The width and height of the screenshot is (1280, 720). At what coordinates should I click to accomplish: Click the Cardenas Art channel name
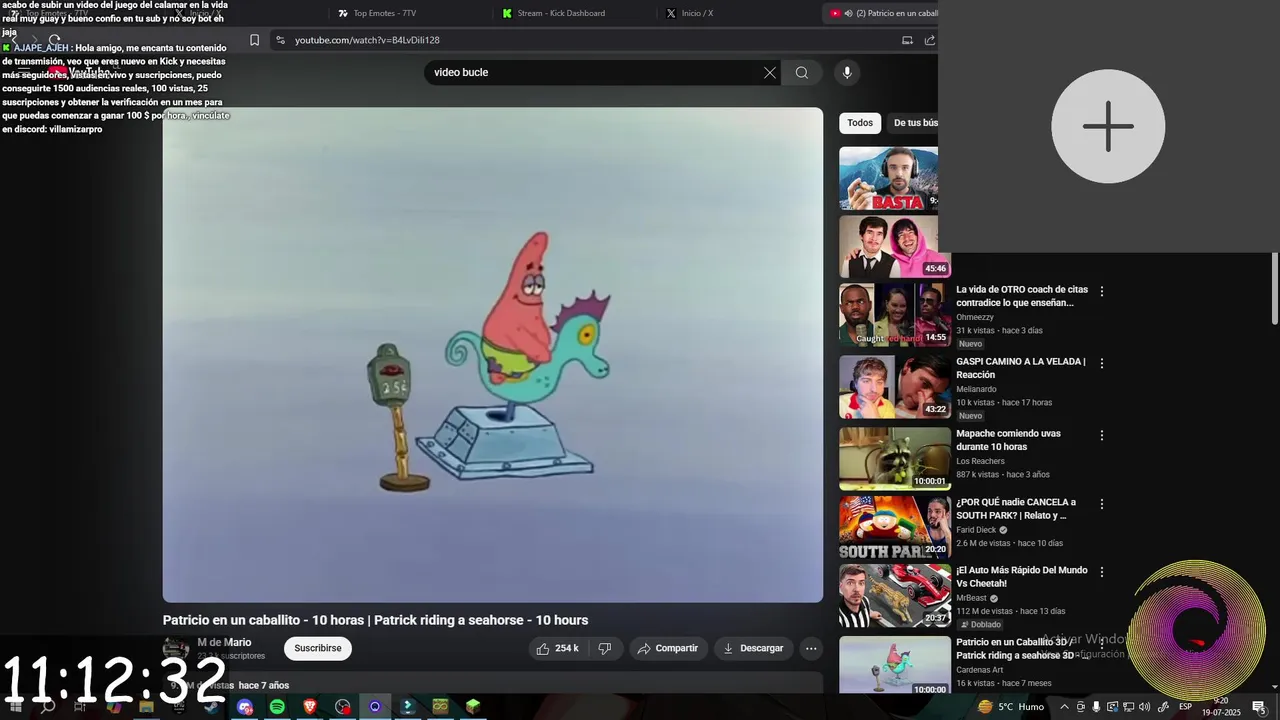tap(979, 670)
